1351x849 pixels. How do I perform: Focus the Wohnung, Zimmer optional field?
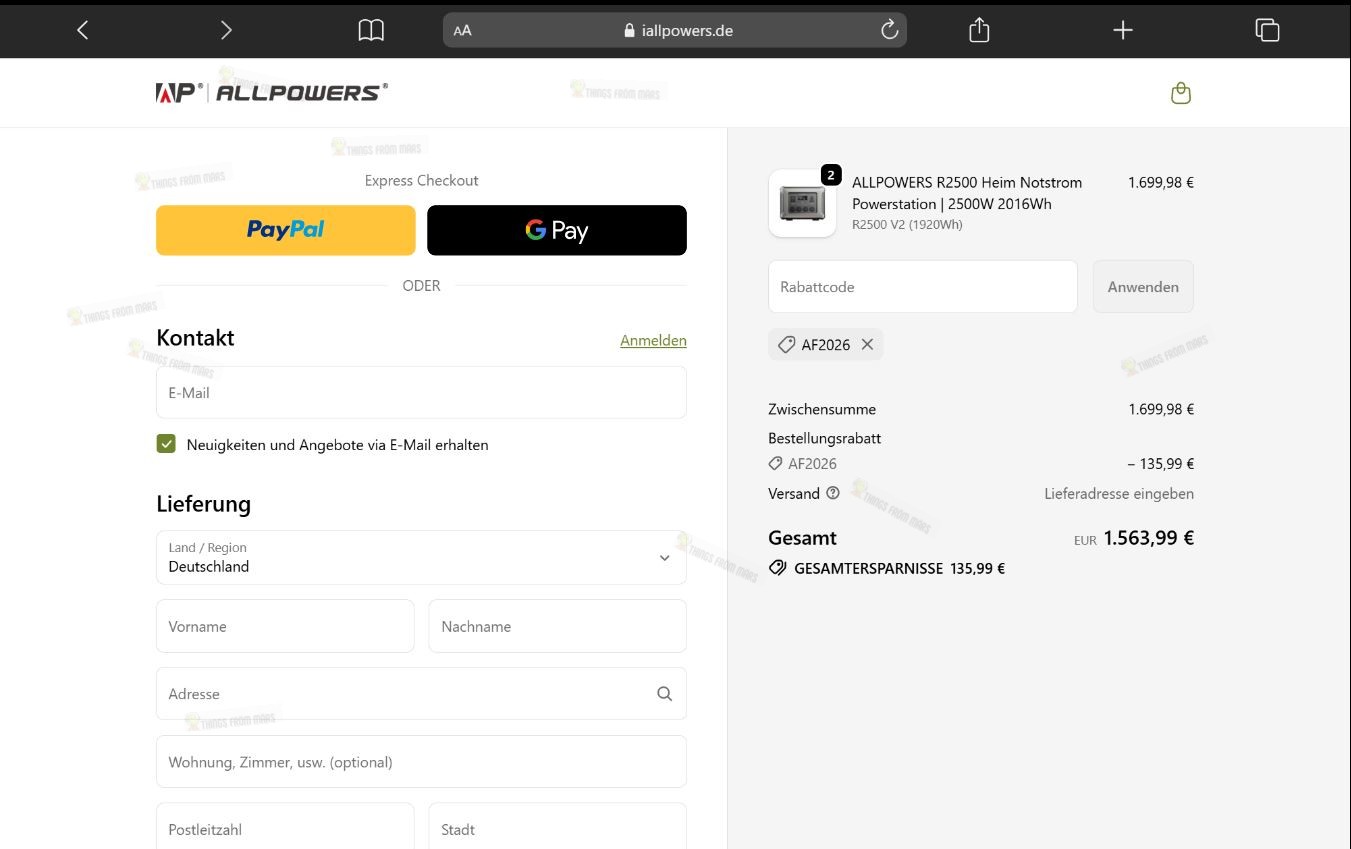[x=421, y=762]
